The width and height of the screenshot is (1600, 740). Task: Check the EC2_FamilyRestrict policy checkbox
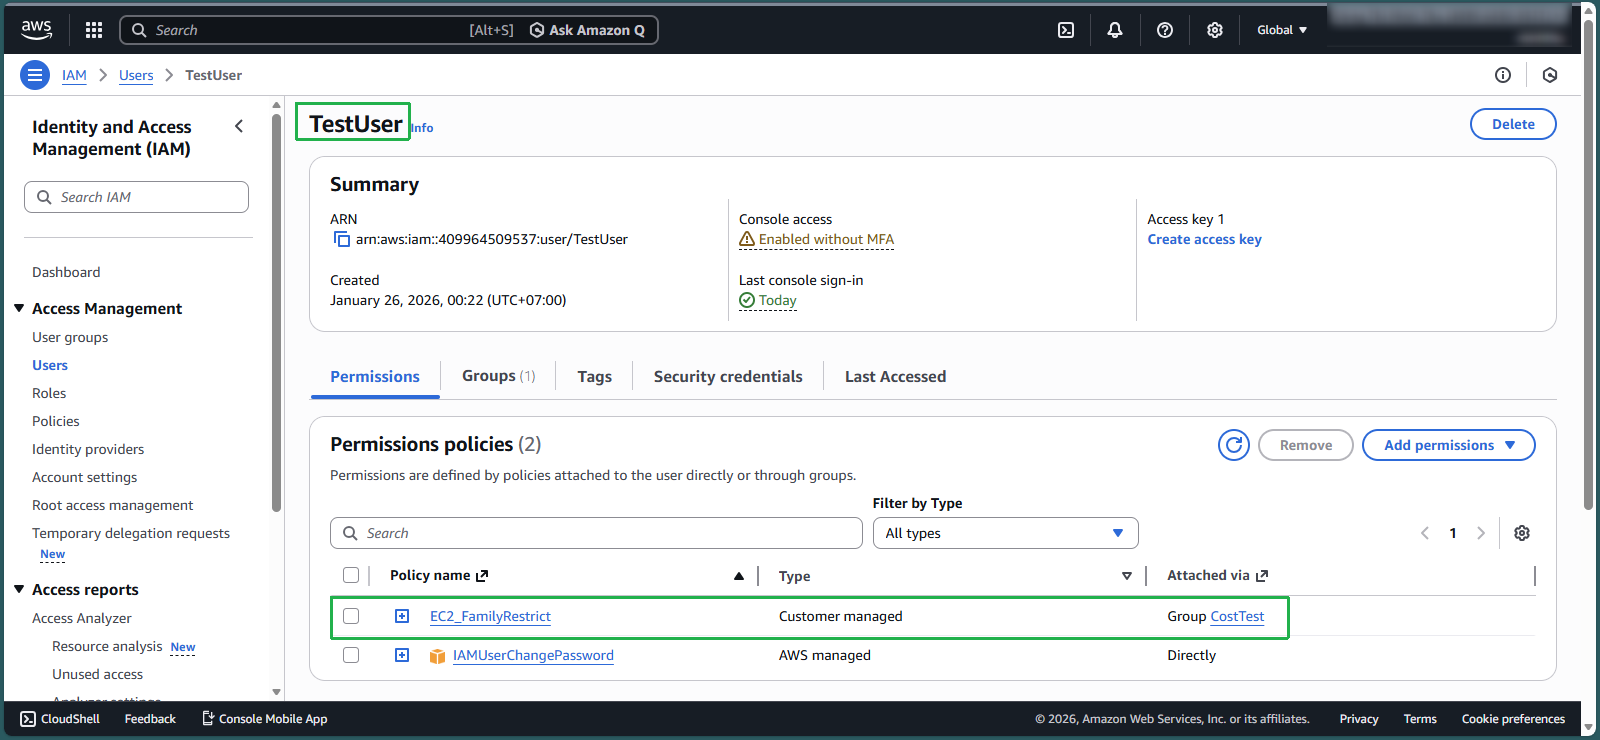coord(351,616)
